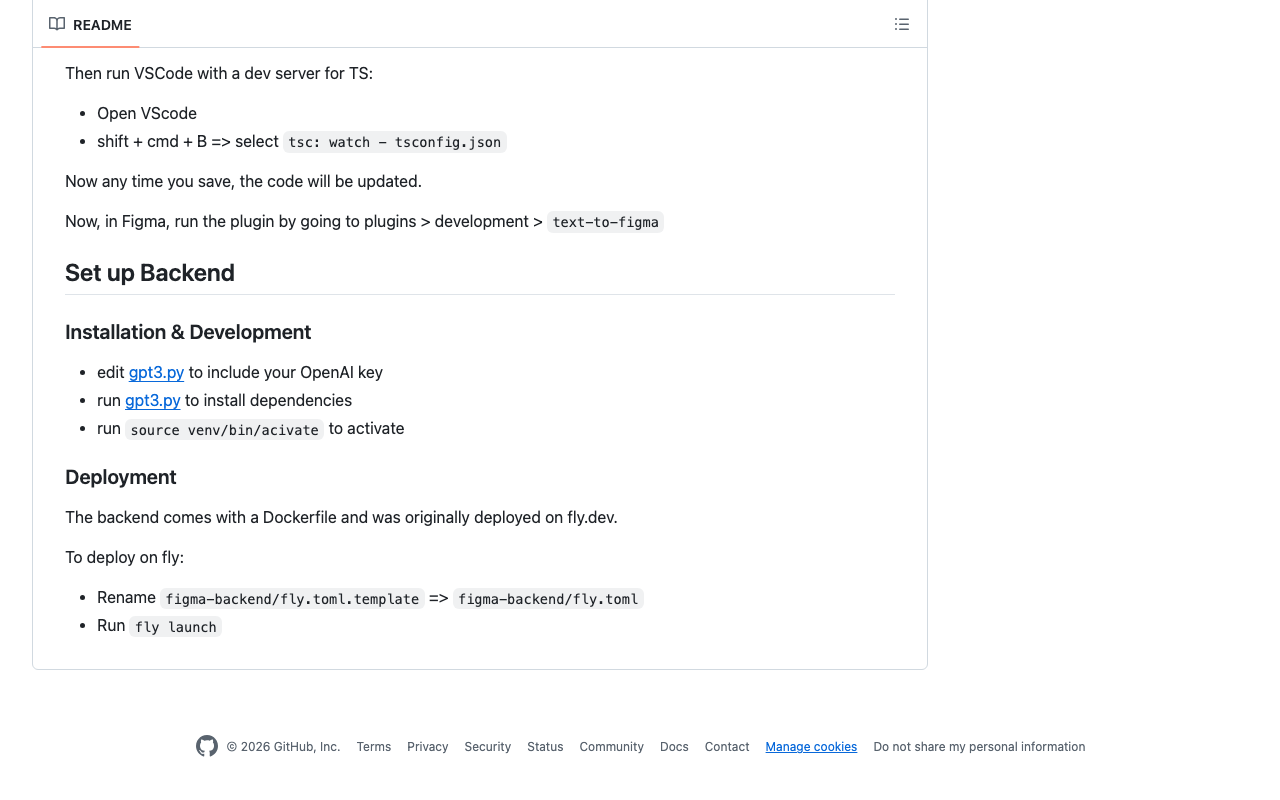1280x800 pixels.
Task: Click the fly launch code snippet
Action: click(x=176, y=626)
